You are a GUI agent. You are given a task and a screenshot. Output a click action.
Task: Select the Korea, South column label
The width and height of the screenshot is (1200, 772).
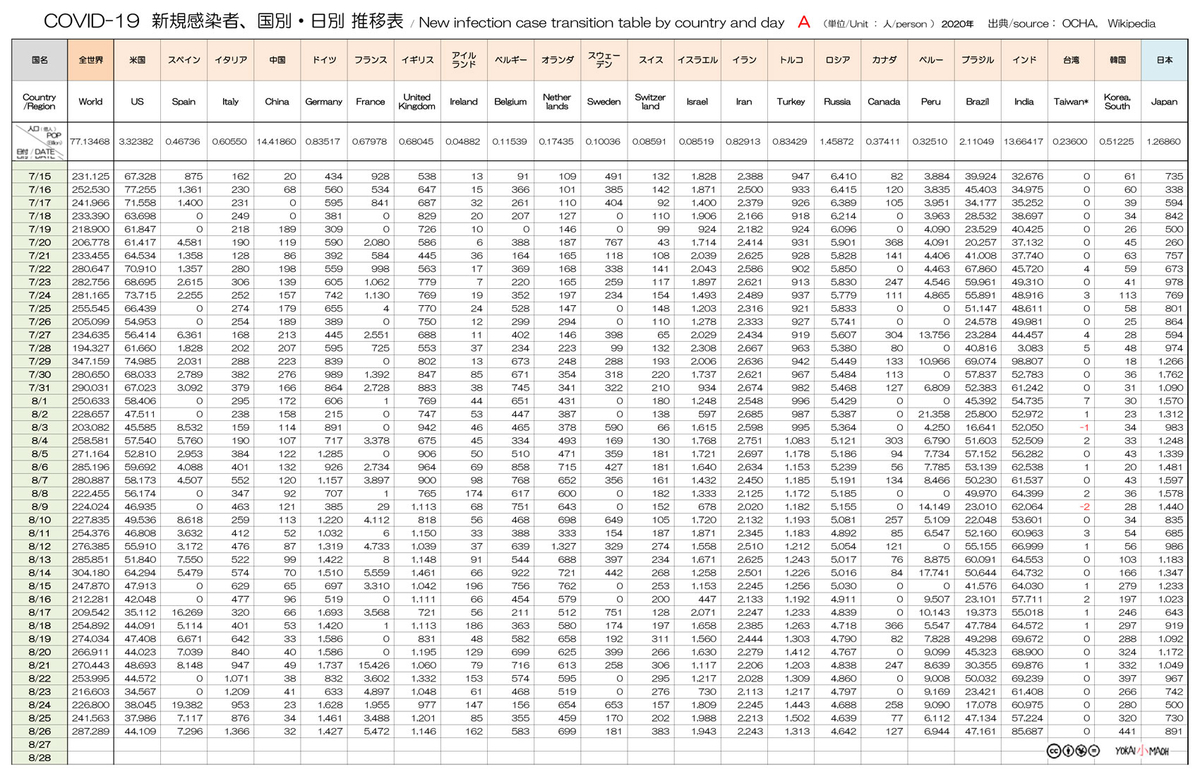pos(1117,101)
